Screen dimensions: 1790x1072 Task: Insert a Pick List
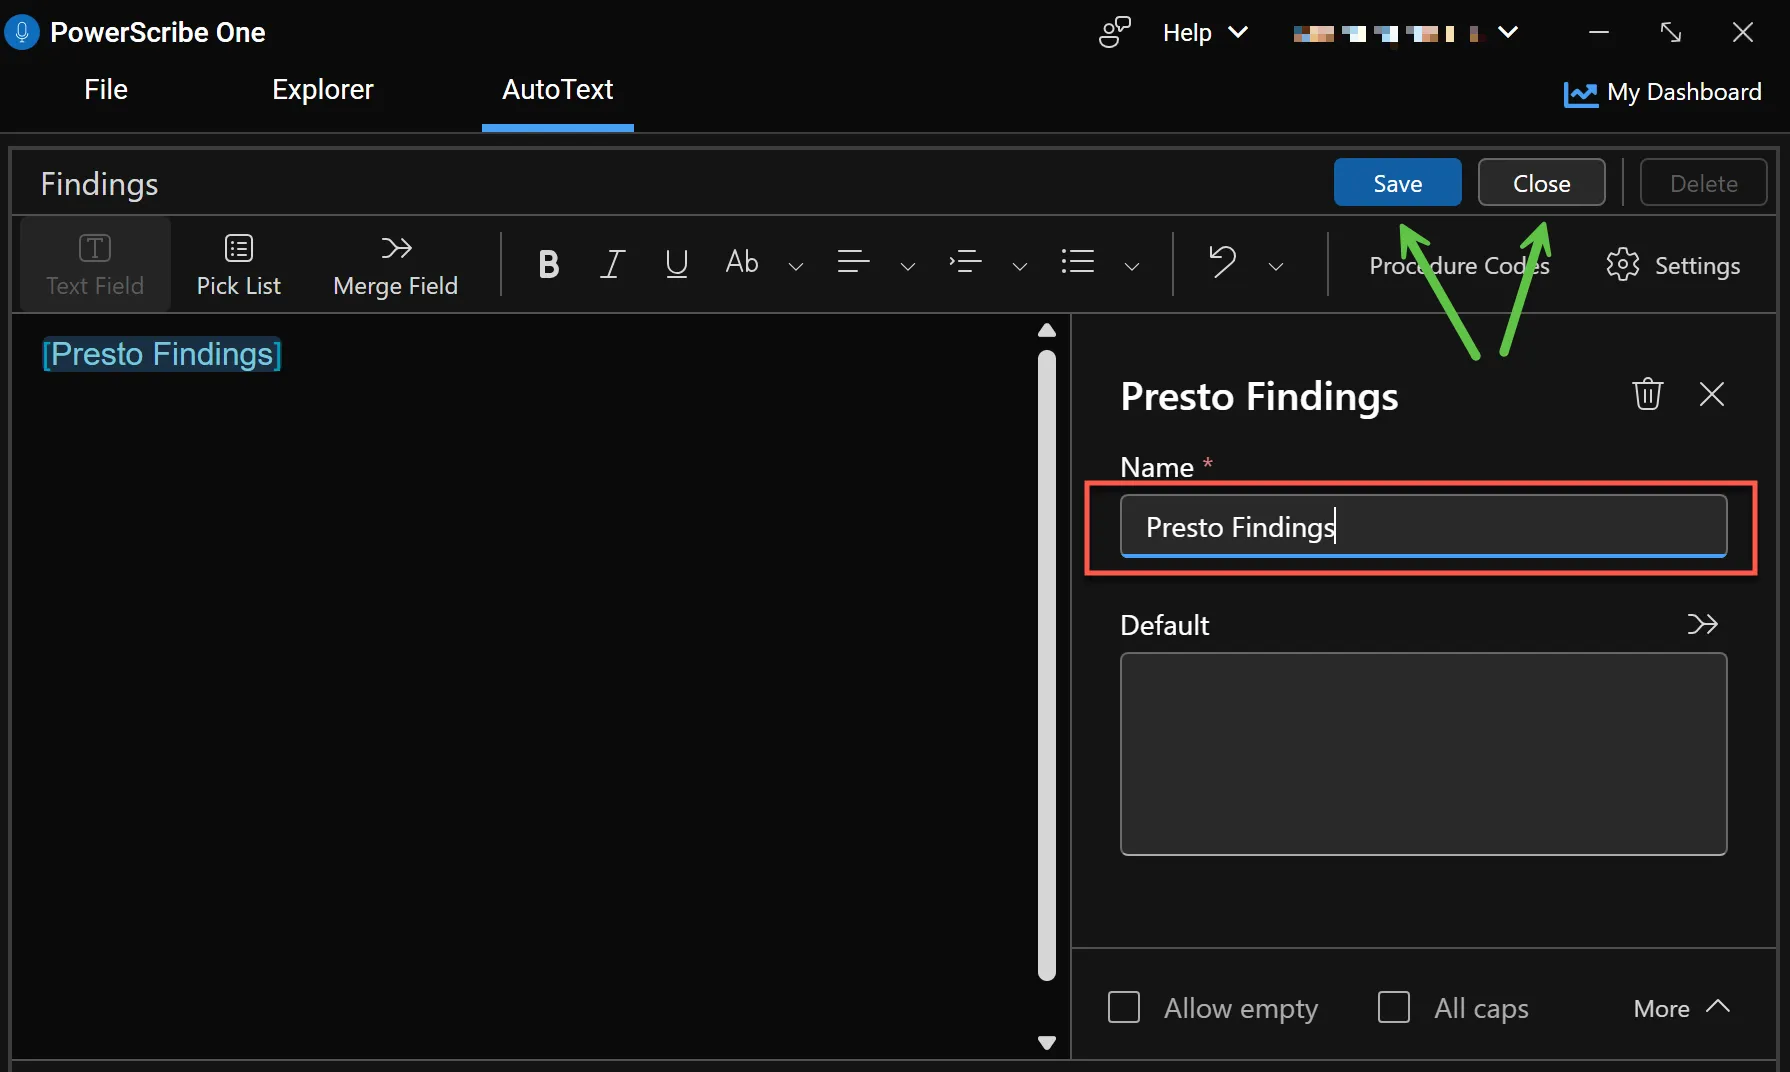pos(239,265)
